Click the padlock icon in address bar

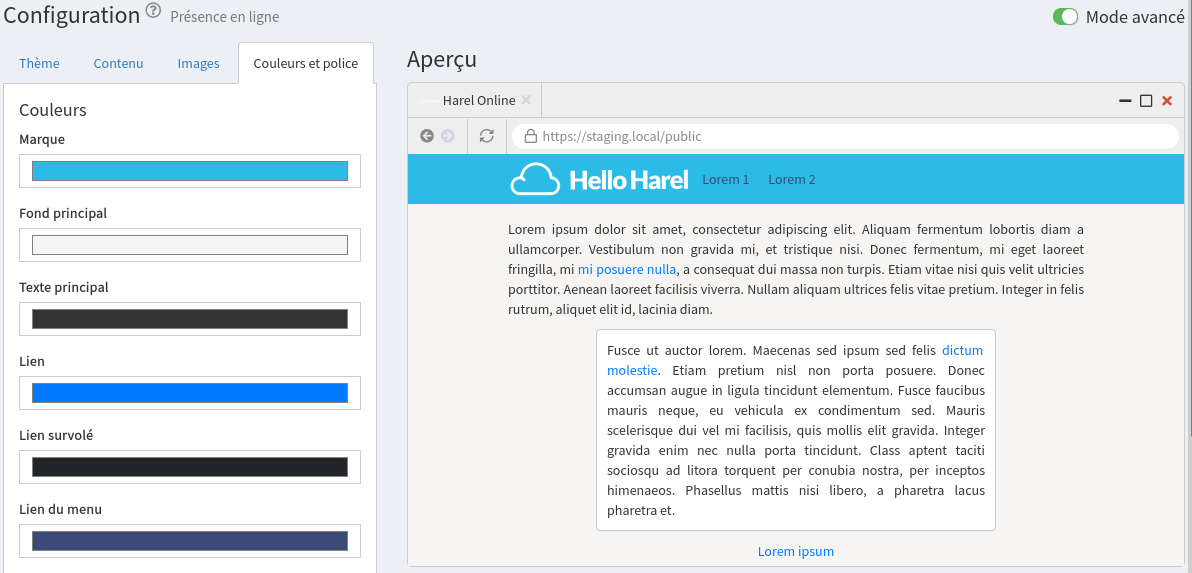point(531,137)
